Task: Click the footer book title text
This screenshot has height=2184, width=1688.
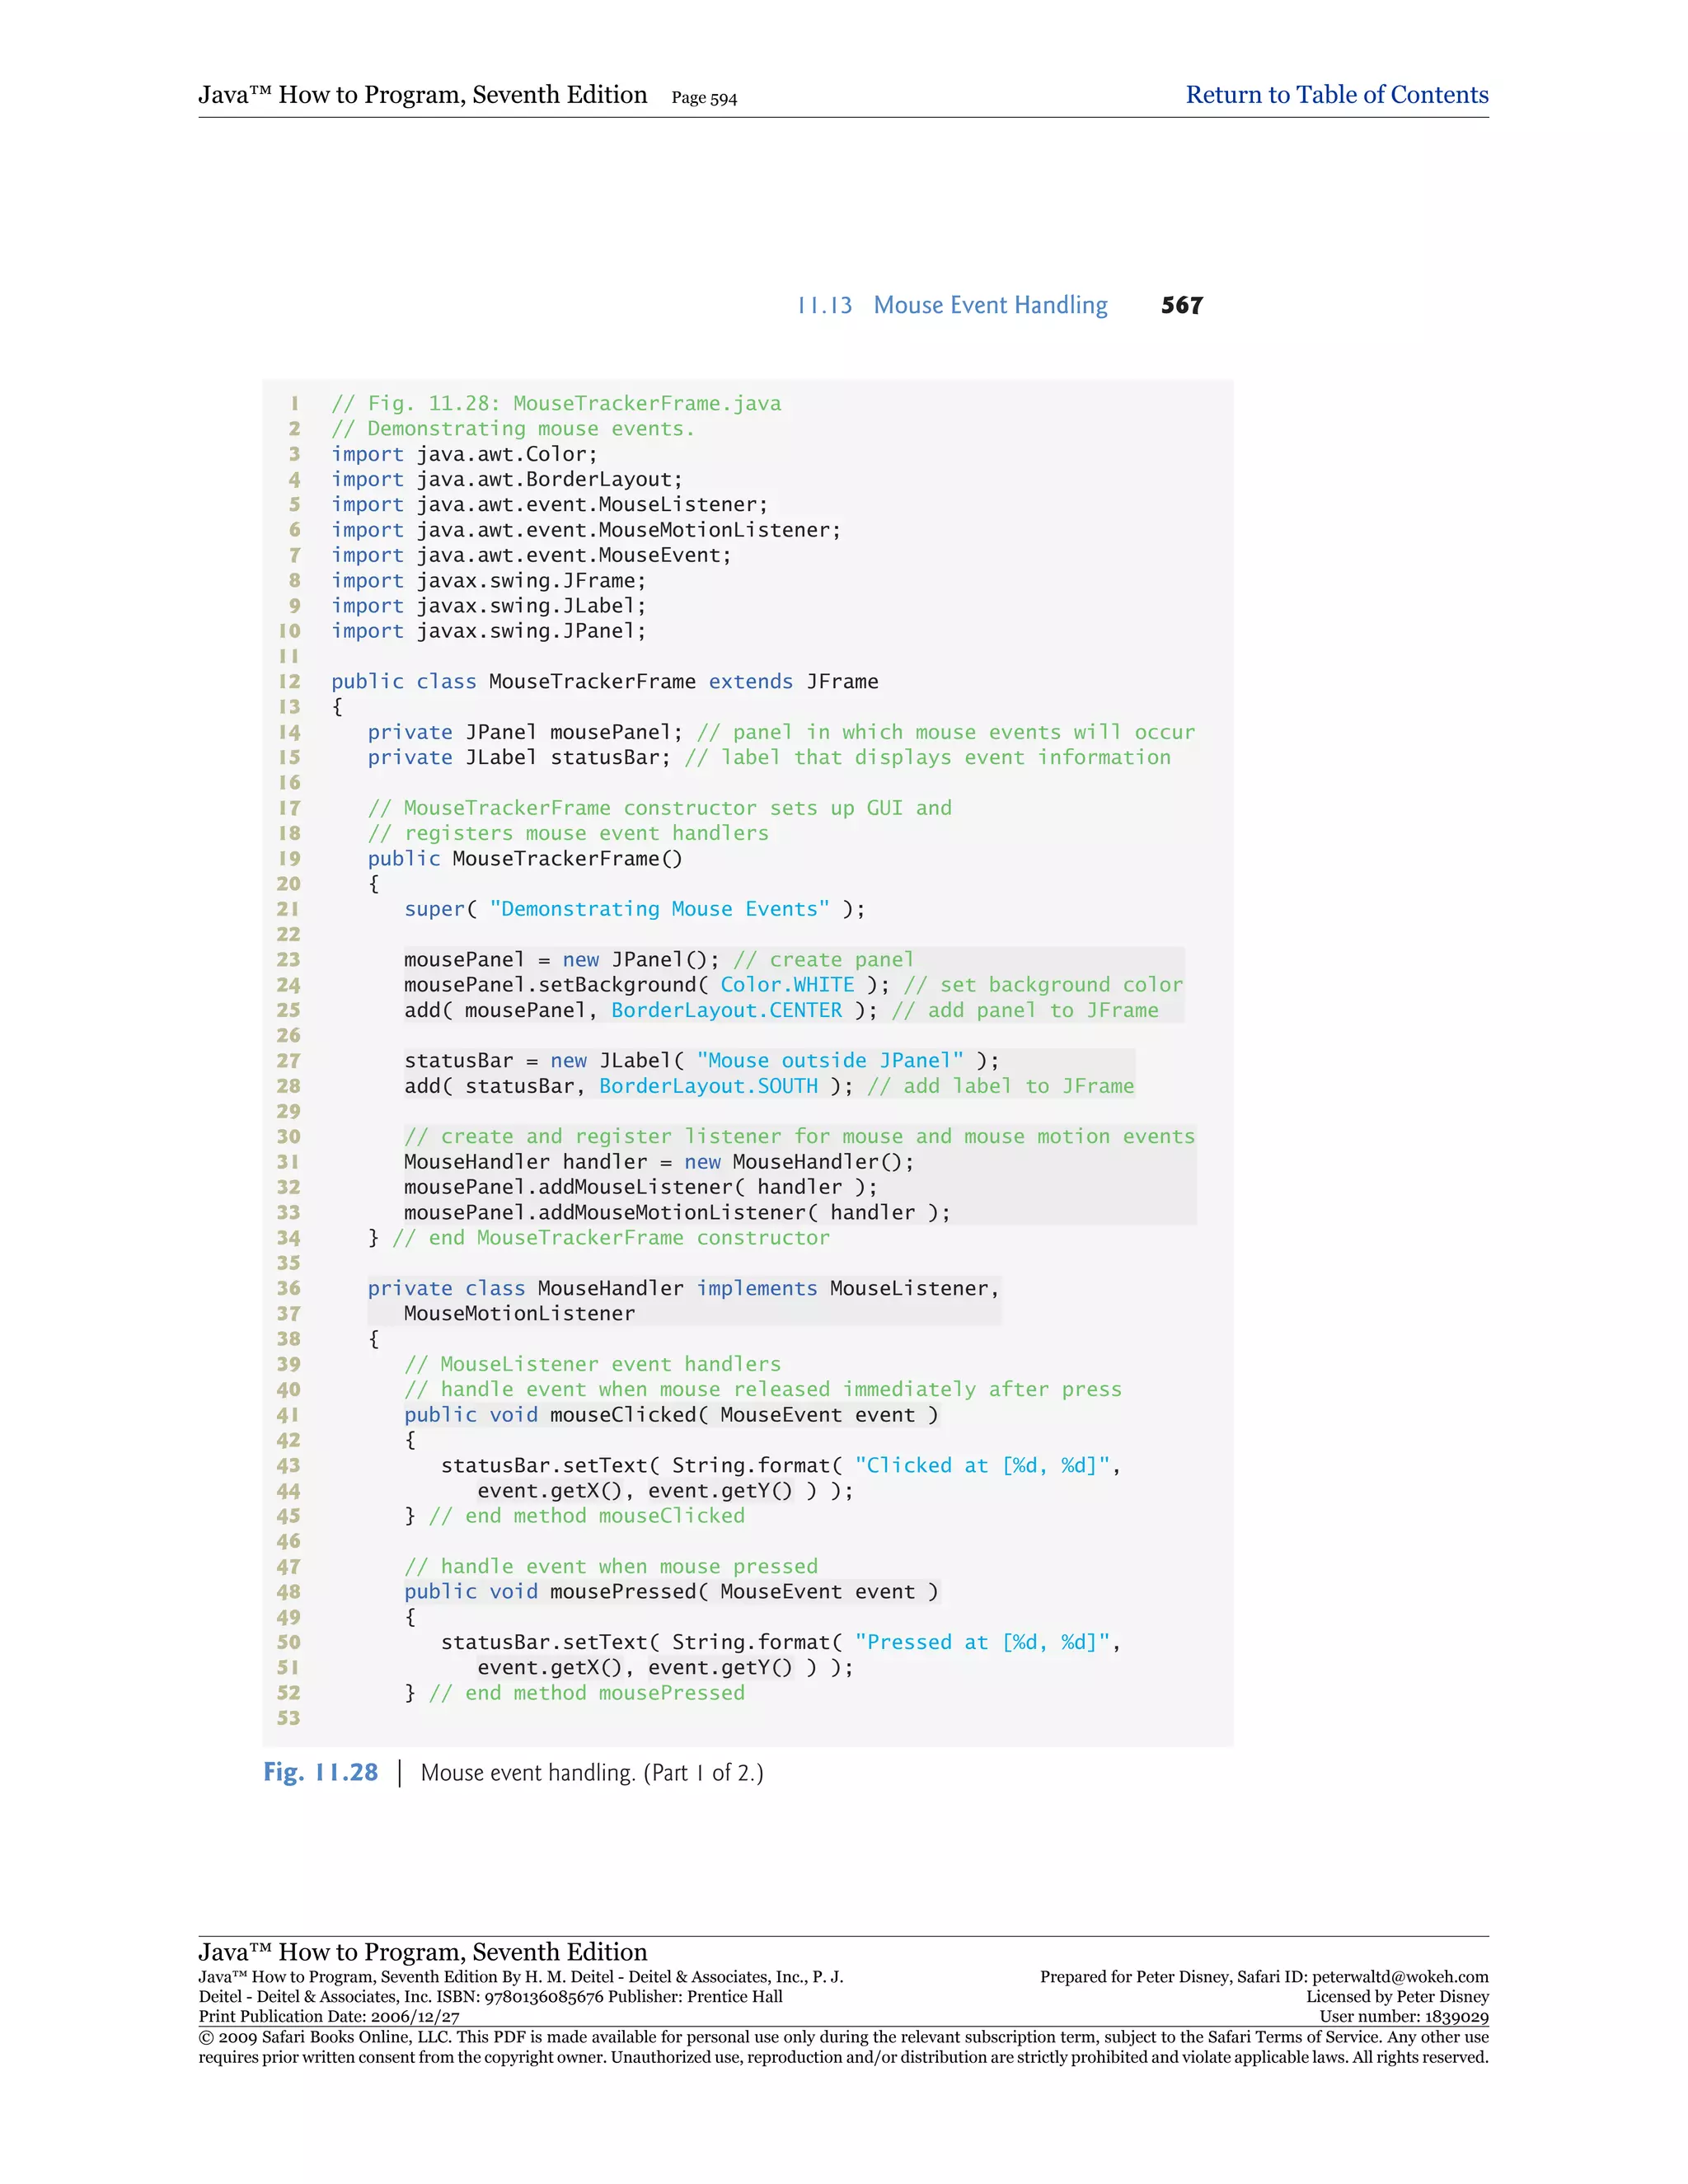Action: point(422,1951)
